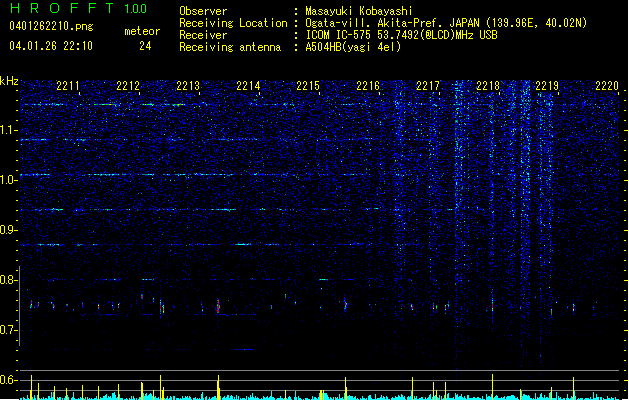629x400 pixels.
Task: Click the 0.8 frequency axis label
Action: point(9,280)
